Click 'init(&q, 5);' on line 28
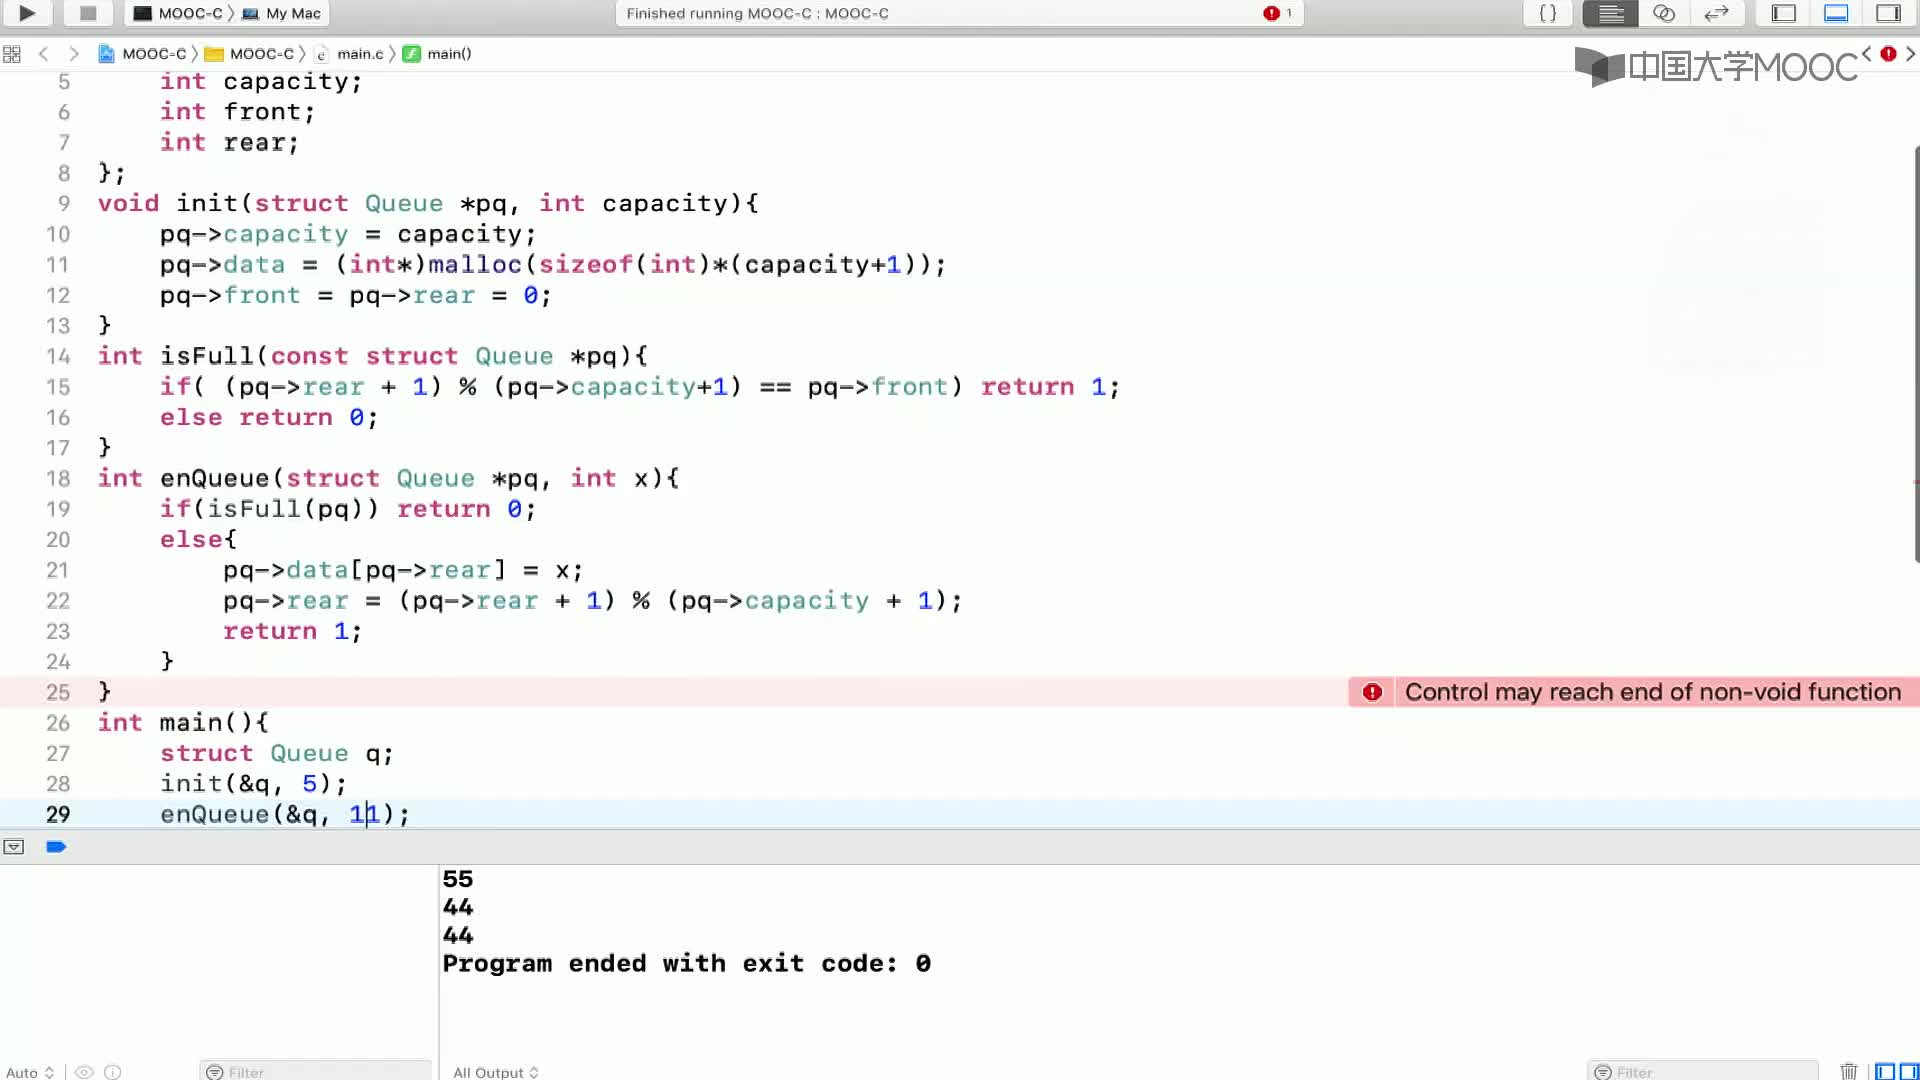This screenshot has width=1920, height=1080. click(x=253, y=784)
